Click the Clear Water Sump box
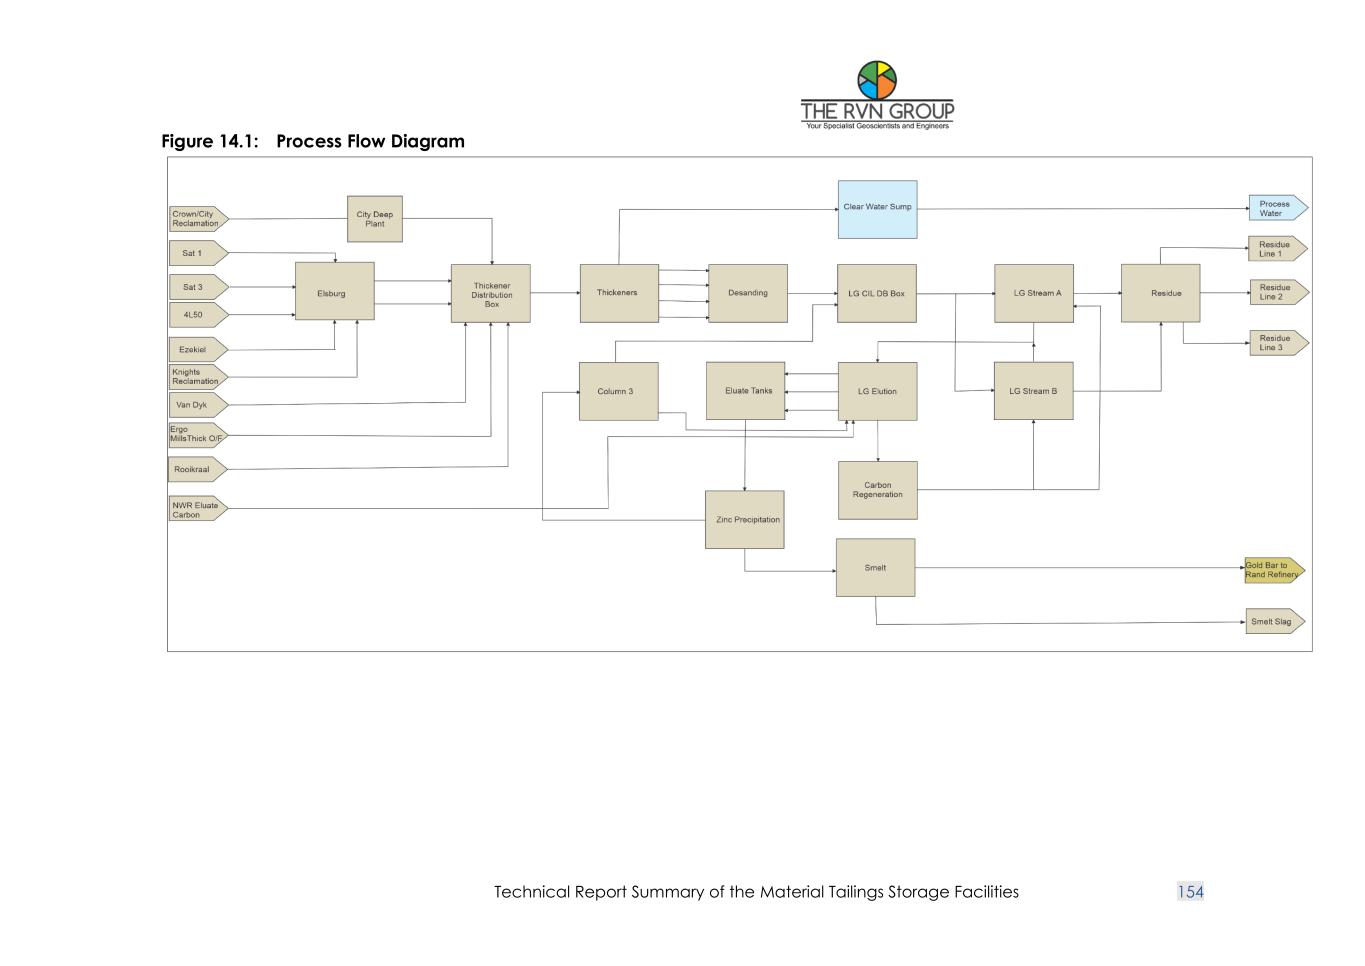Image resolution: width=1365 pixels, height=966 pixels. point(877,209)
